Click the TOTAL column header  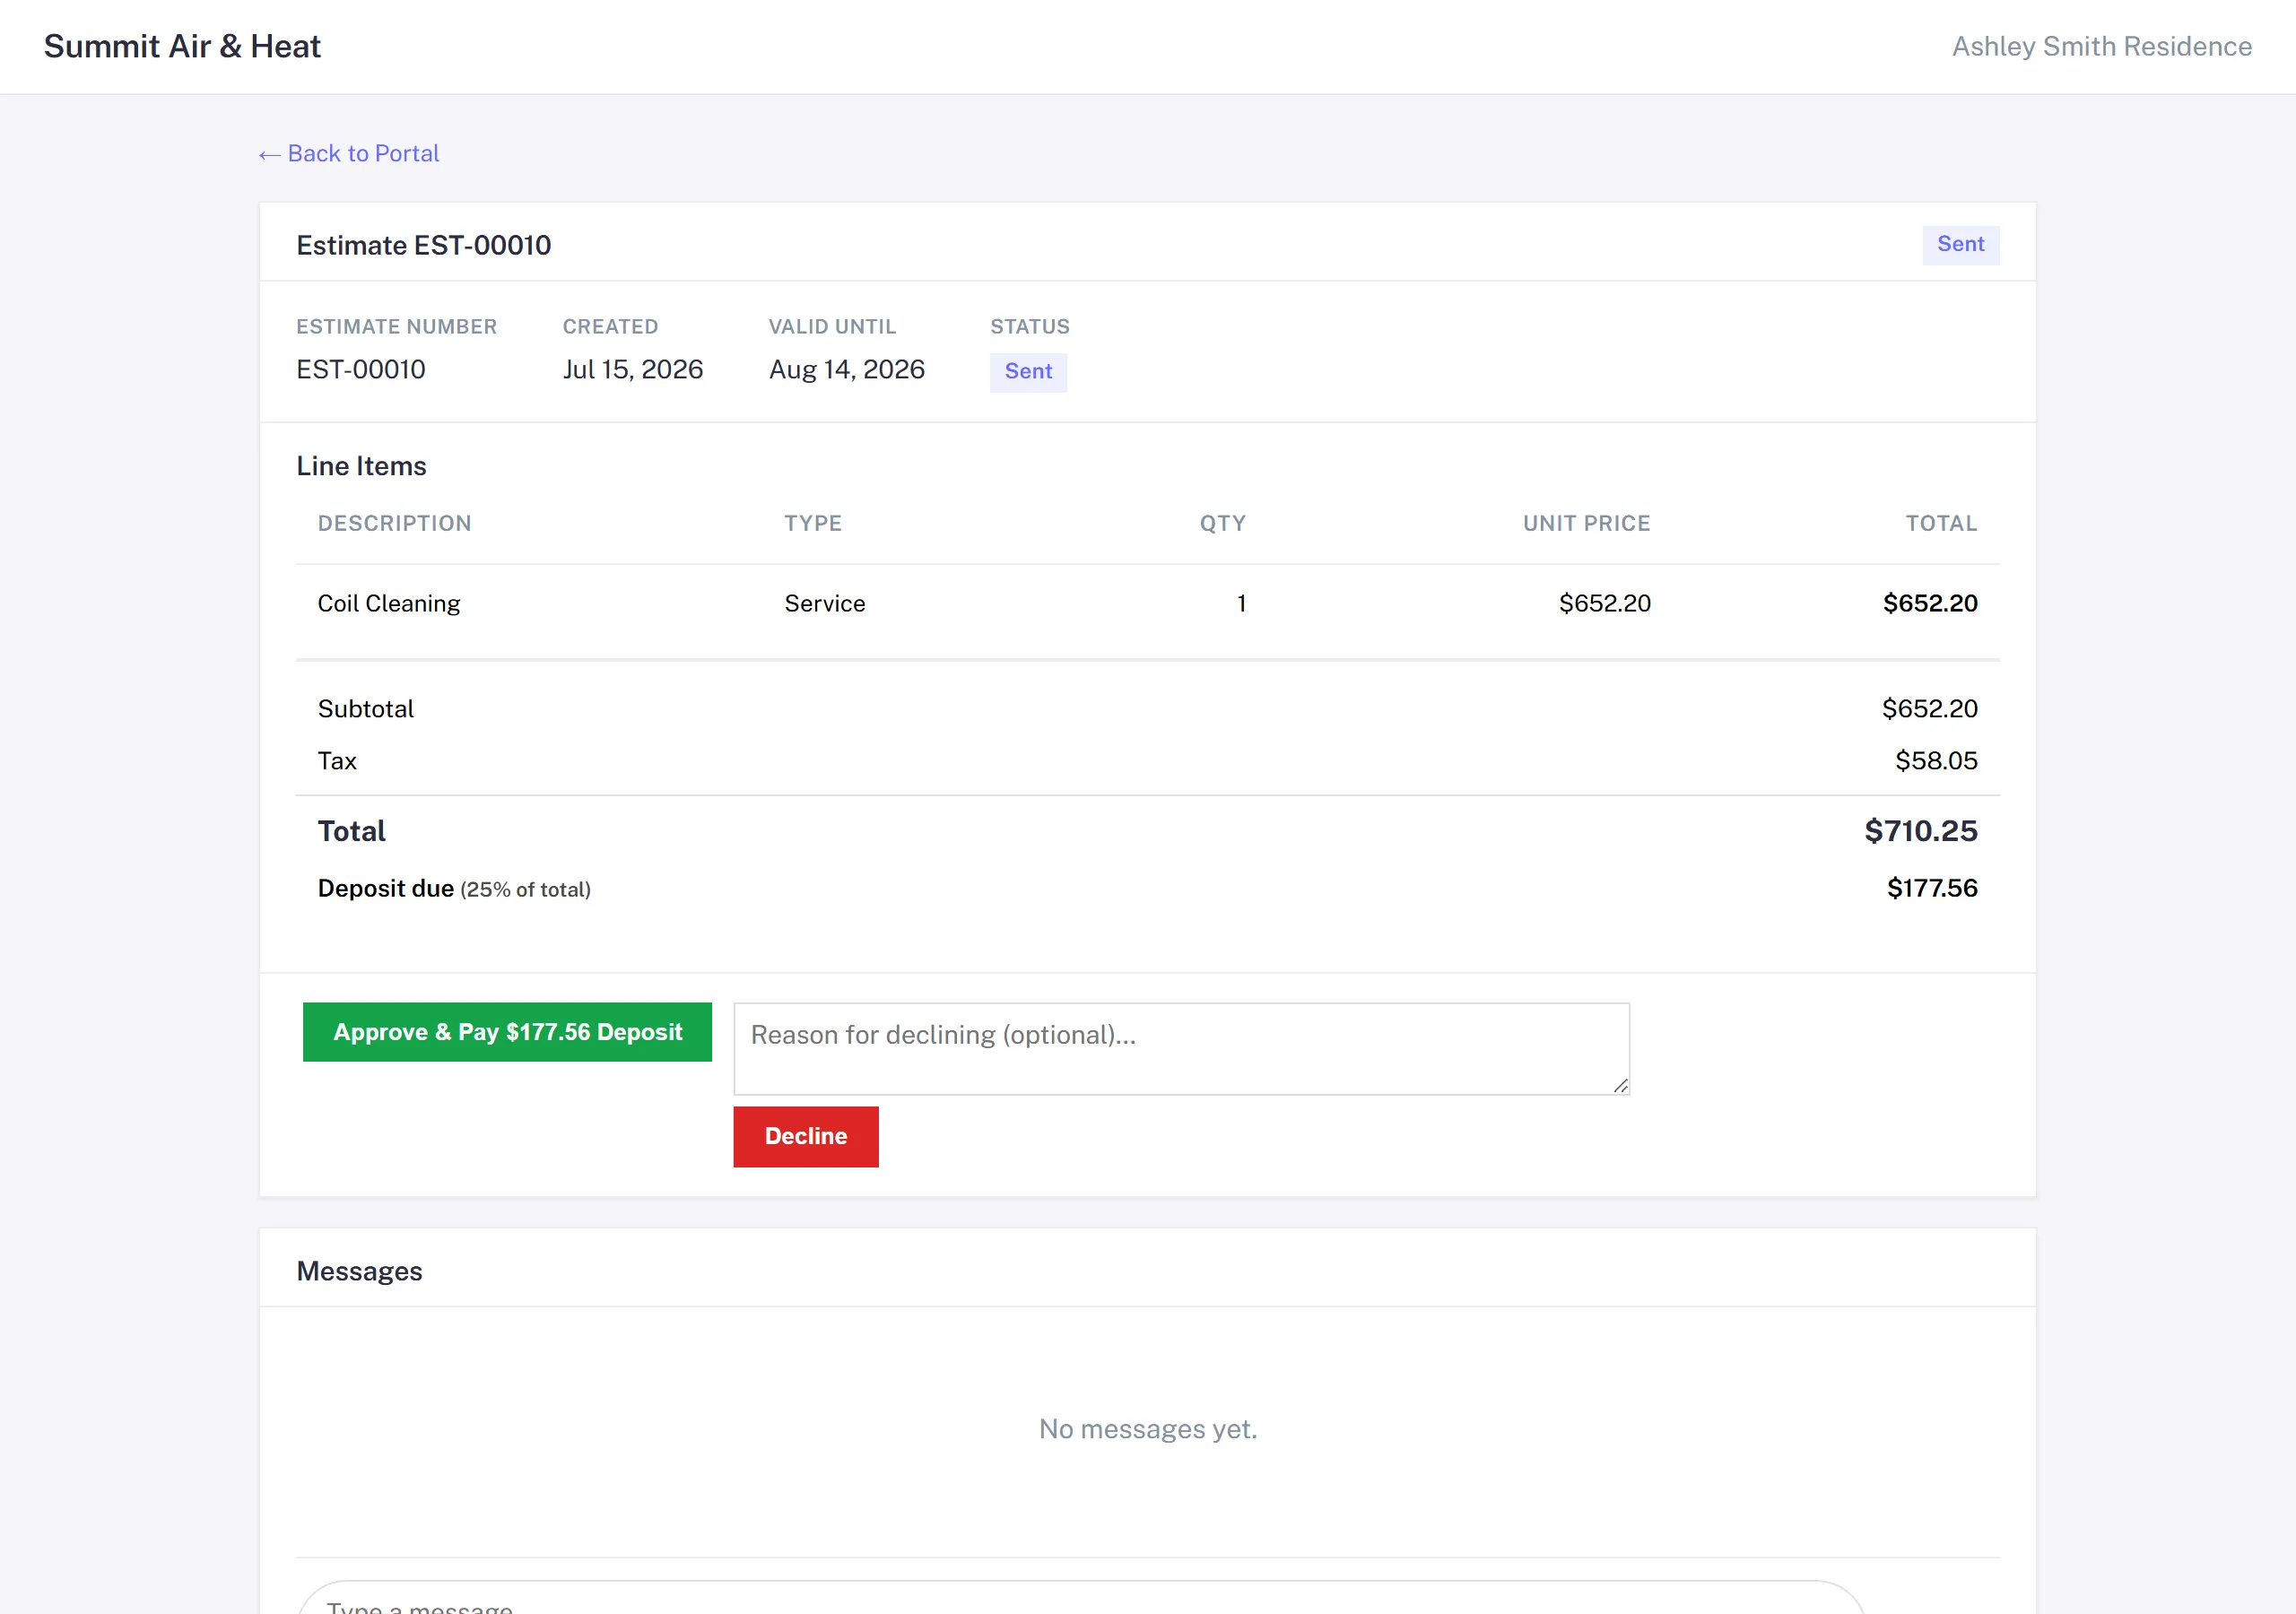(x=1941, y=523)
